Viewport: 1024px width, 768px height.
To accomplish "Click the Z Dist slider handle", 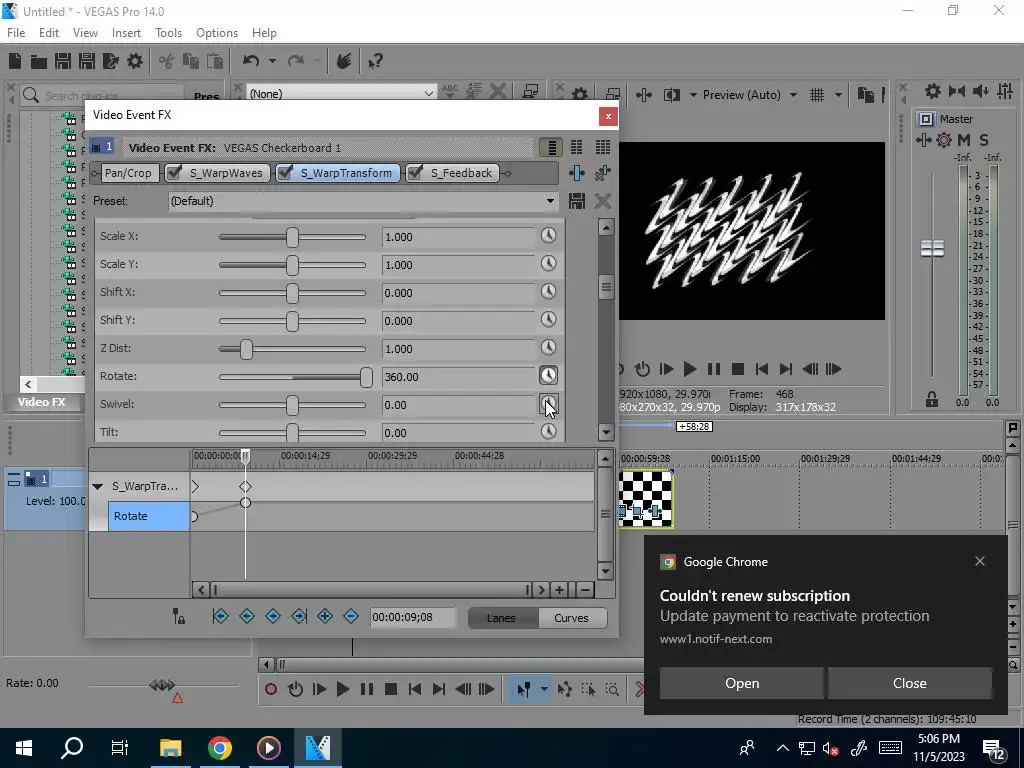I will [x=246, y=349].
